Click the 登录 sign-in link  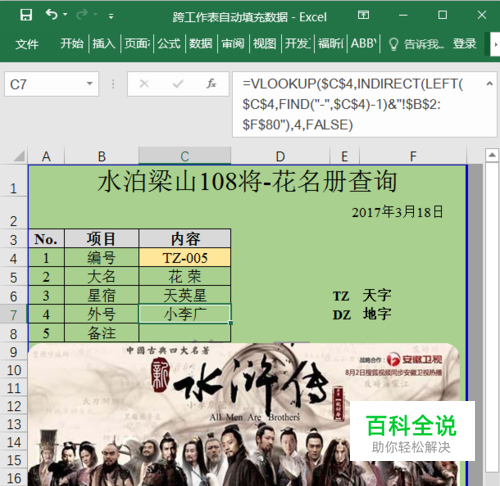pyautogui.click(x=464, y=44)
